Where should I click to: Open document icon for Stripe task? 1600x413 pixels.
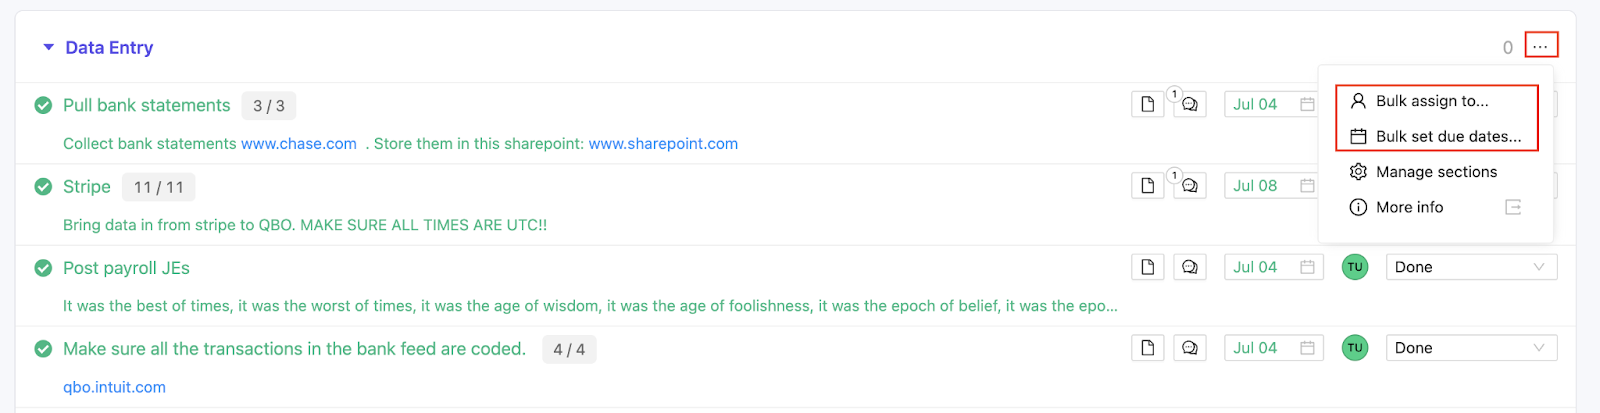1148,186
